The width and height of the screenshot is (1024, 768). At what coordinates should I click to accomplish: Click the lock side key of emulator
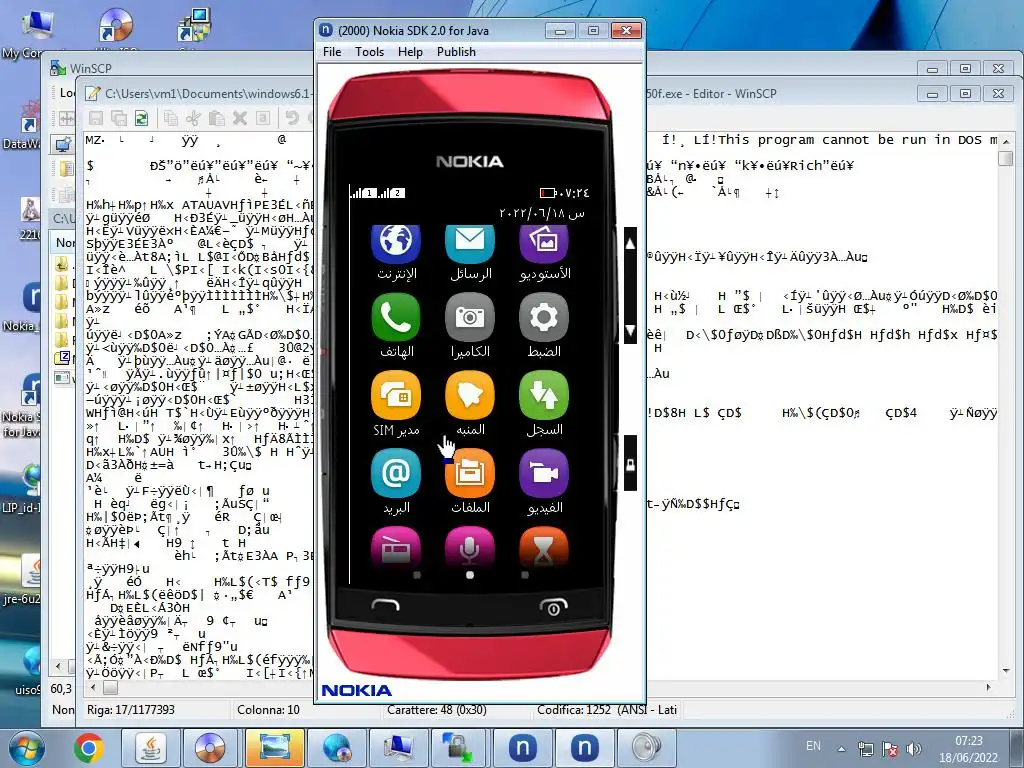630,463
